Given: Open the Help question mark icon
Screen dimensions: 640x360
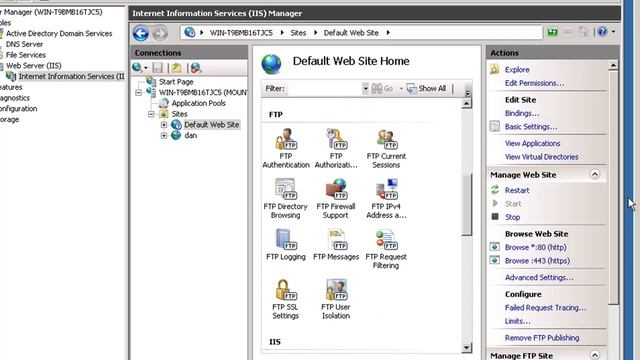Looking at the screenshot, I should tap(602, 32).
